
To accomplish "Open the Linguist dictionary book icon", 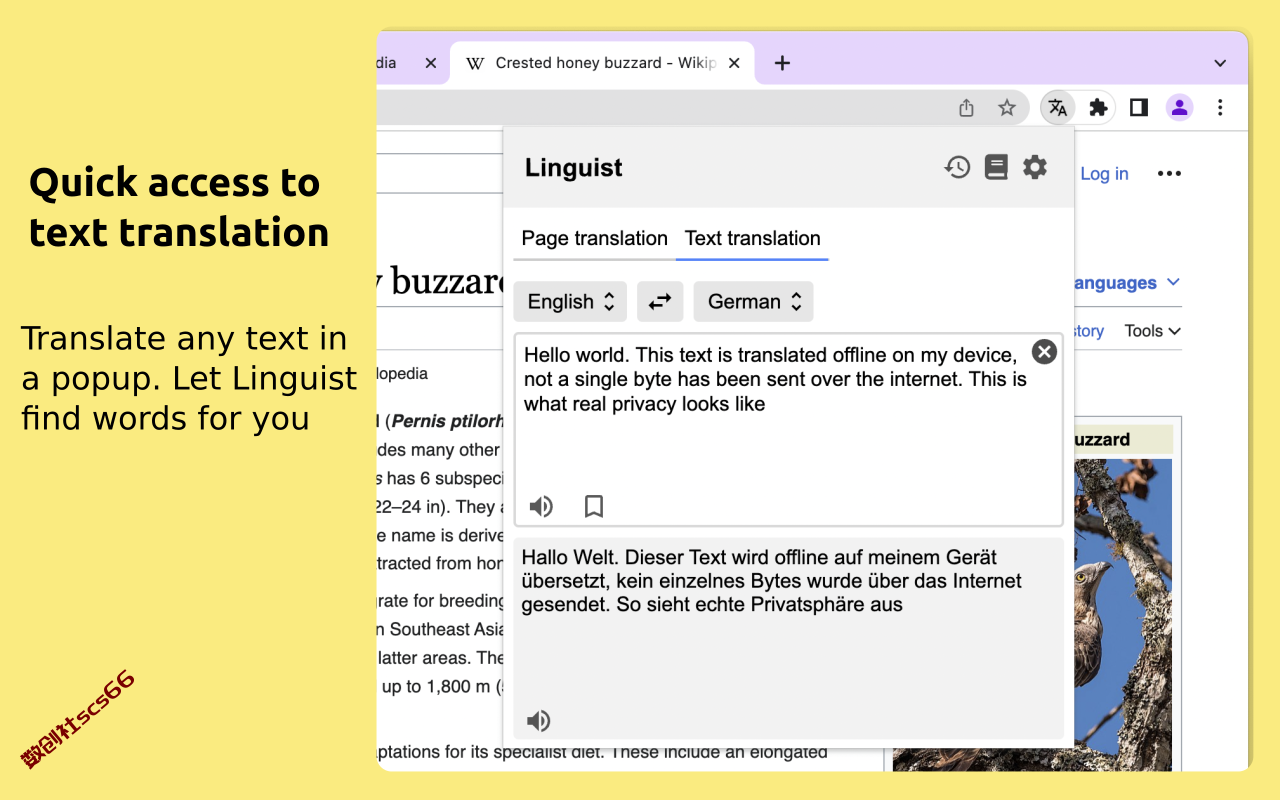I will [996, 167].
